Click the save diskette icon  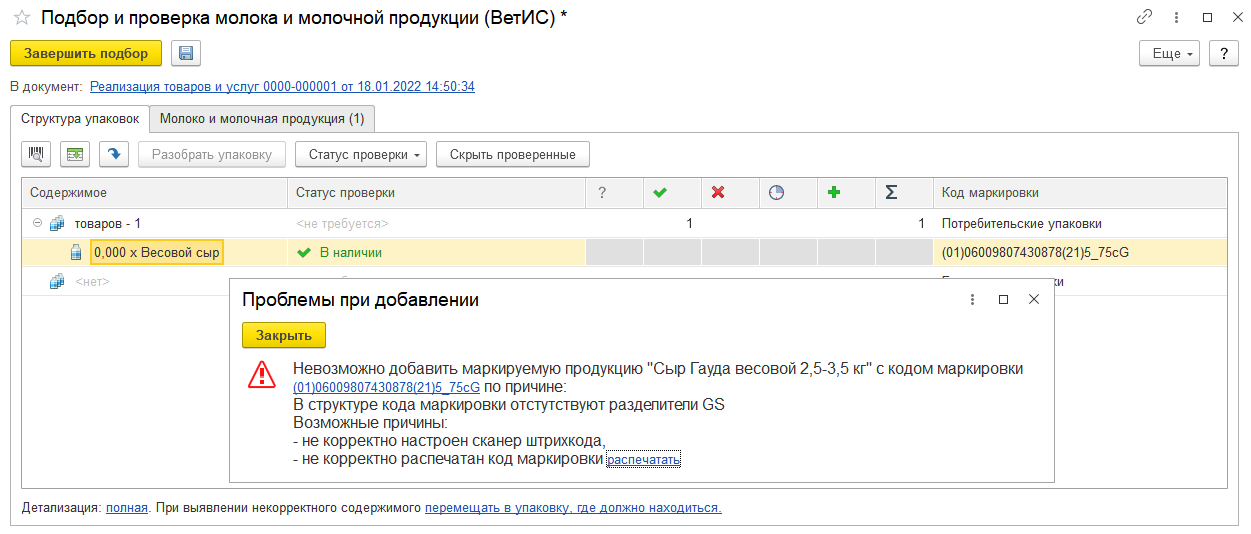pyautogui.click(x=186, y=54)
